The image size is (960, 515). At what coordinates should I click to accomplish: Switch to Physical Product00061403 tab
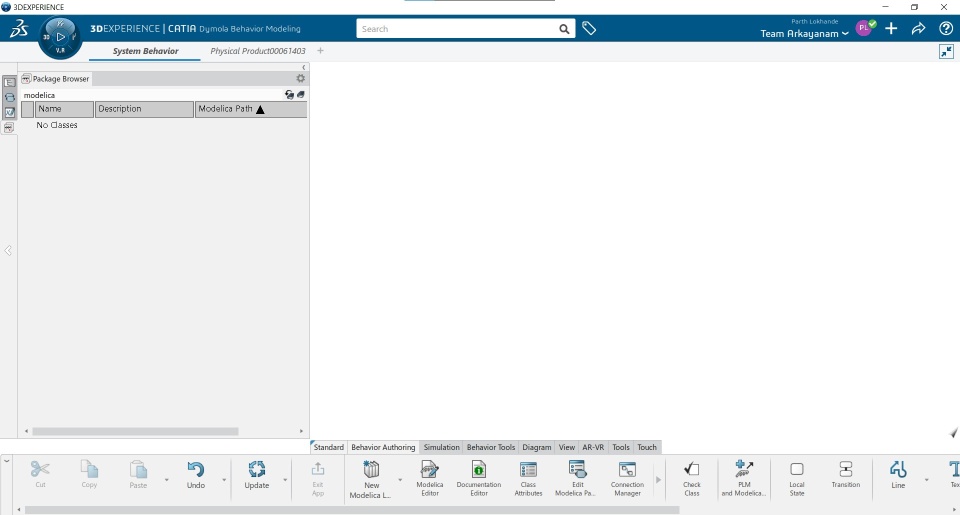coord(258,51)
